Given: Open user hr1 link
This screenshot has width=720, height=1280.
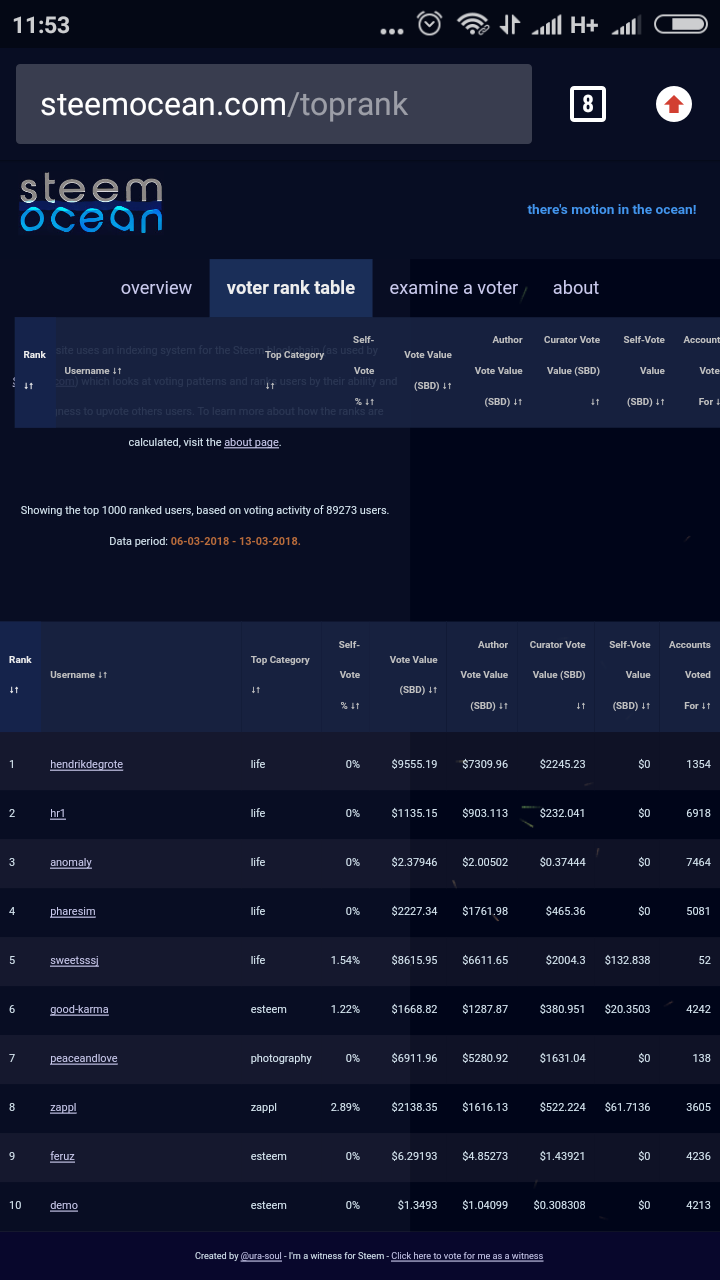Looking at the screenshot, I should click(58, 813).
